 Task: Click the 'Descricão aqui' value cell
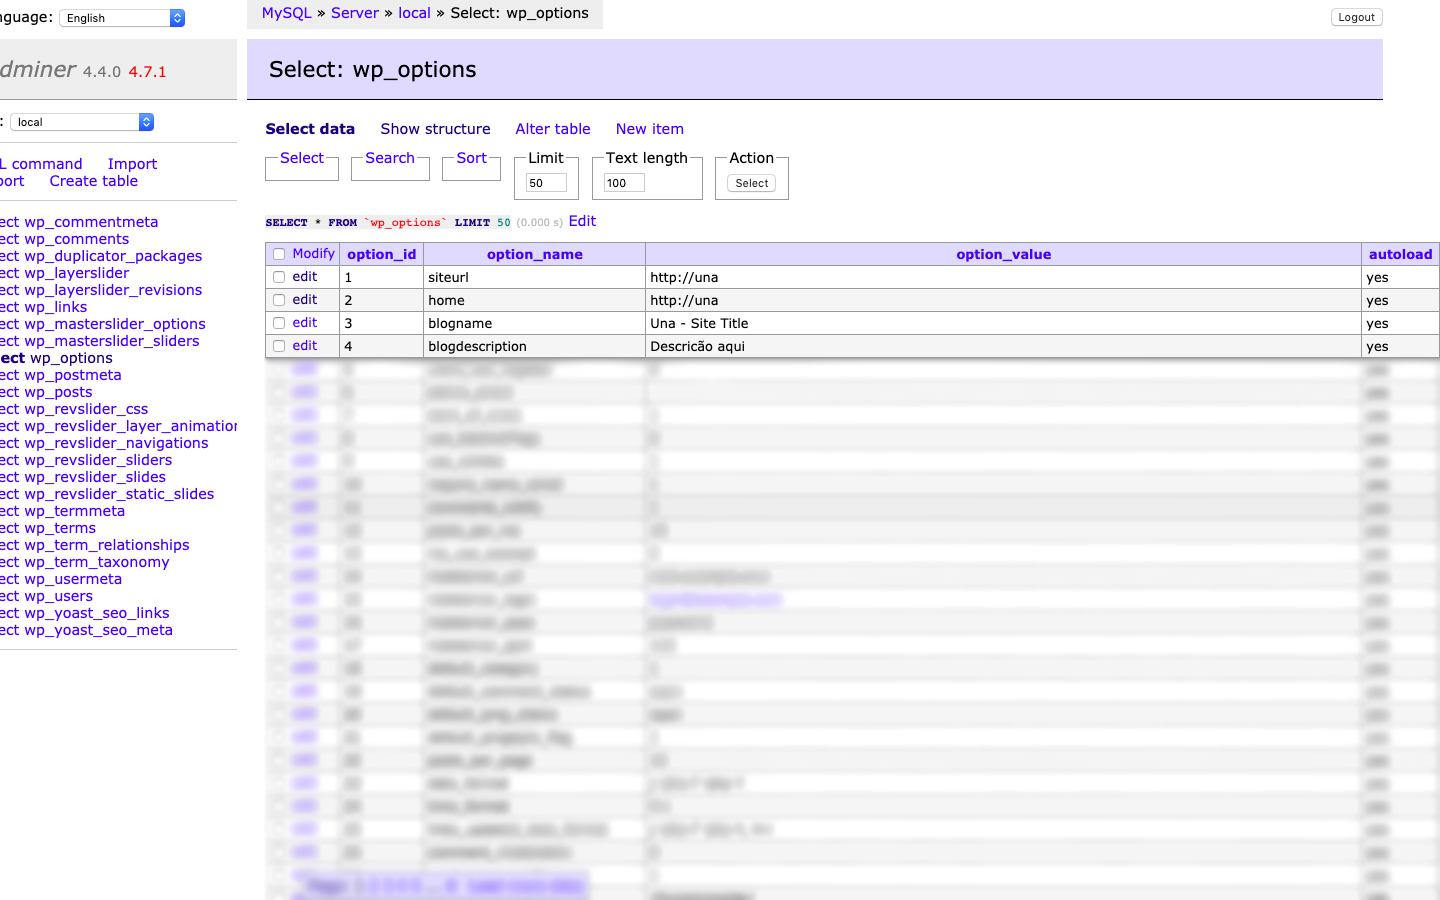click(x=1003, y=346)
